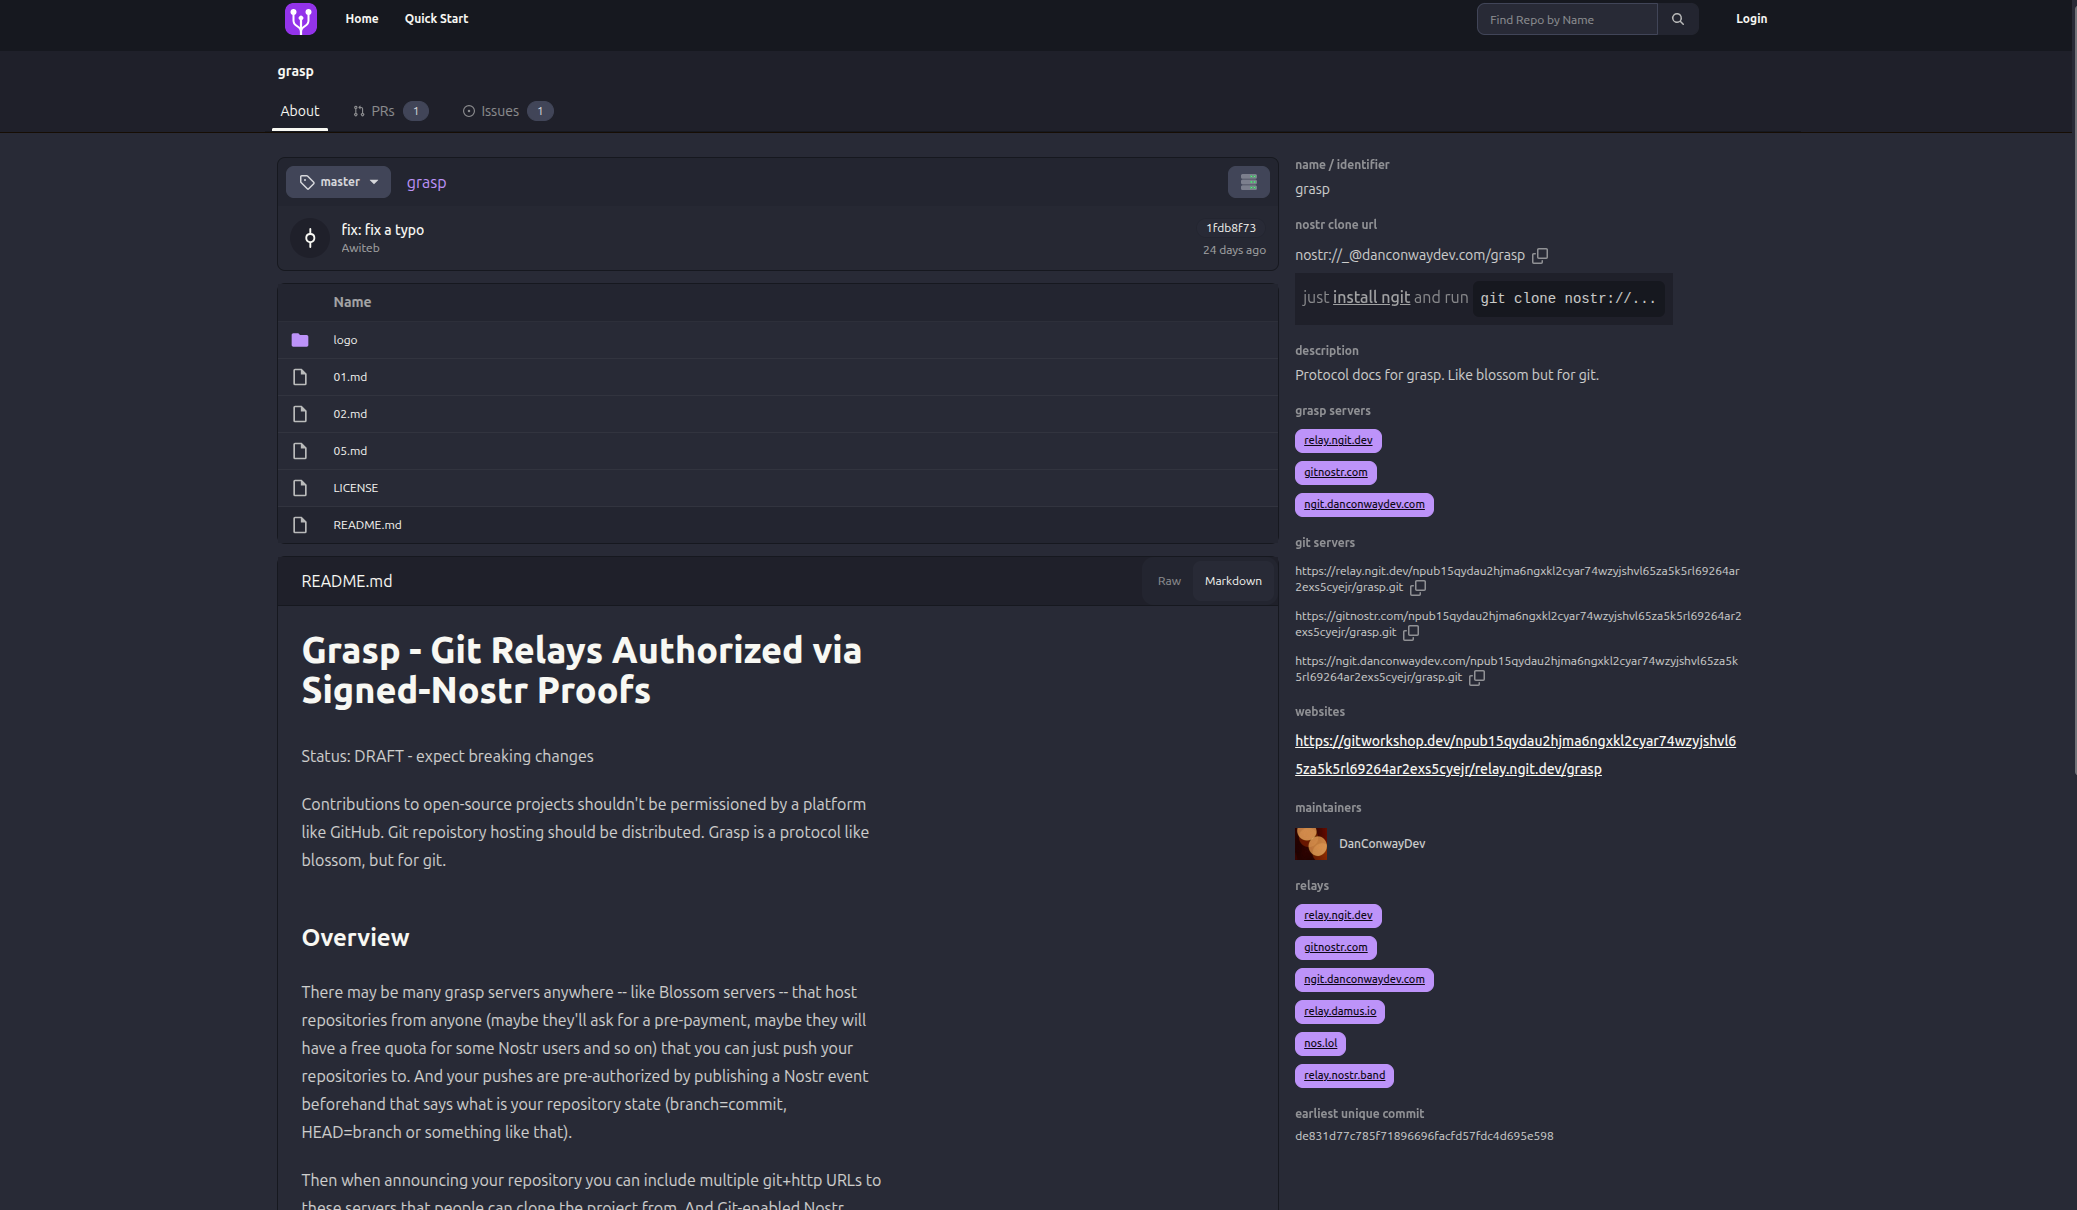The height and width of the screenshot is (1210, 2077).
Task: Expand the master branch dropdown
Action: [339, 182]
